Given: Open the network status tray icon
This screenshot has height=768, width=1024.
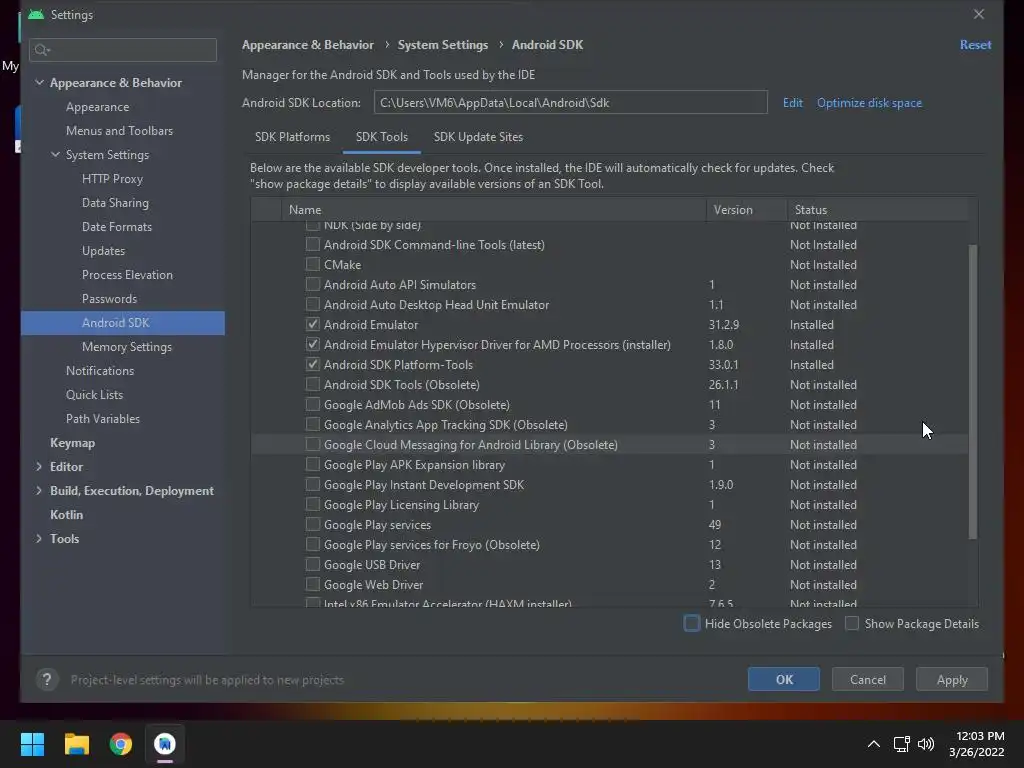Looking at the screenshot, I should 901,744.
